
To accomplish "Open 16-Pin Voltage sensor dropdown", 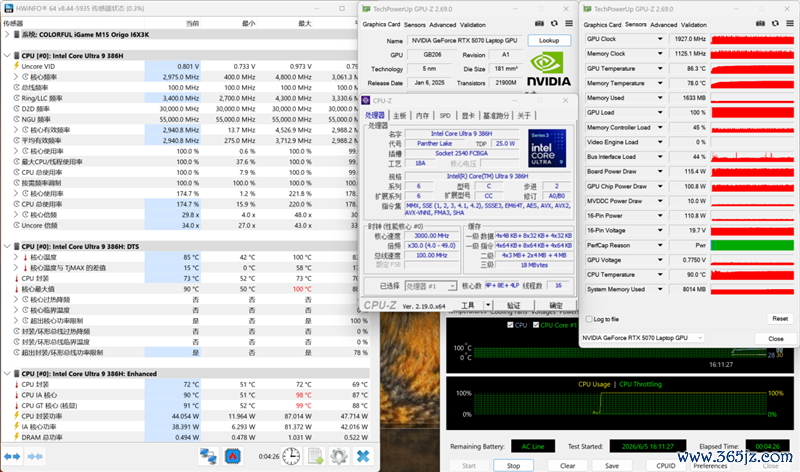I will (x=660, y=231).
